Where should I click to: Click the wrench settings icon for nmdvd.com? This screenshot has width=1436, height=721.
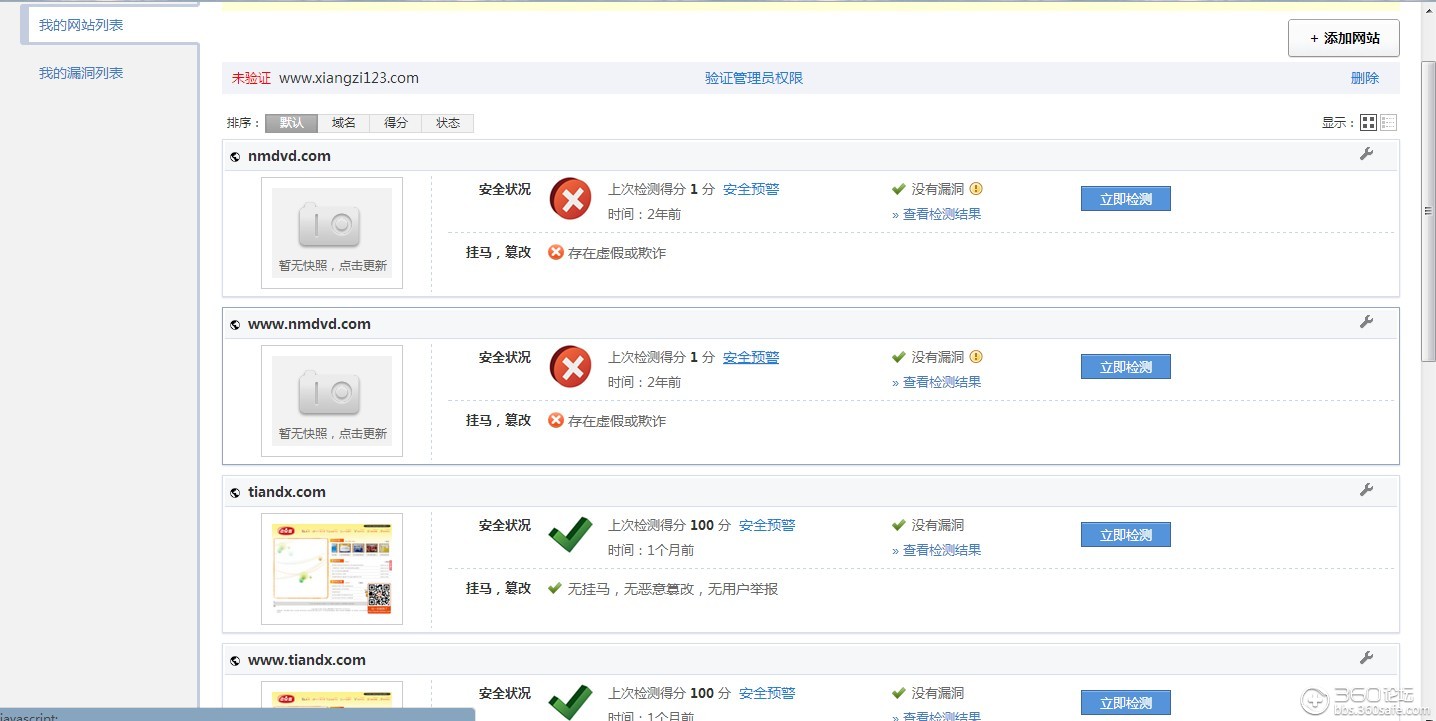1367,154
